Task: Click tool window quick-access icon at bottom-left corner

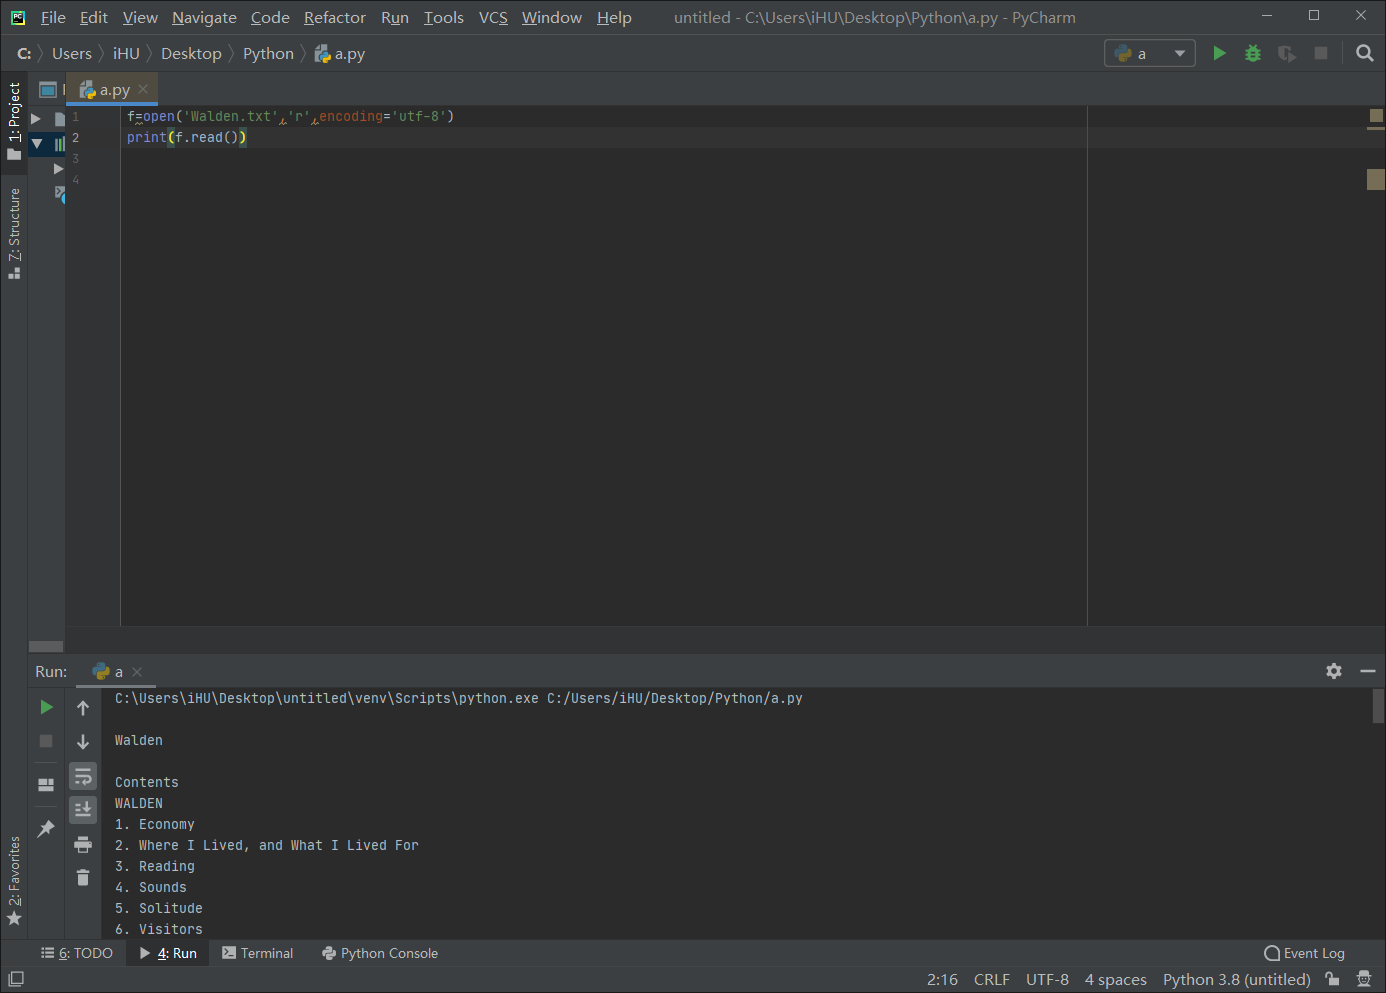Action: pyautogui.click(x=16, y=979)
